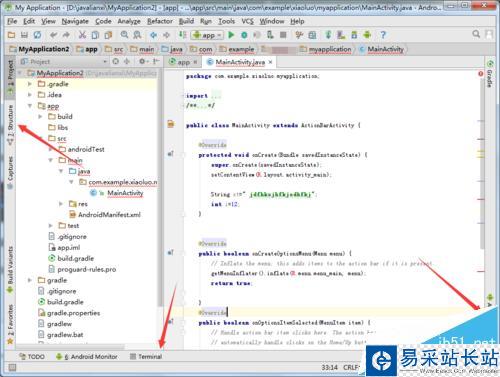Switch to the MainActivity.java editor tab
Viewport: 500px width, 377px height.
click(x=240, y=62)
